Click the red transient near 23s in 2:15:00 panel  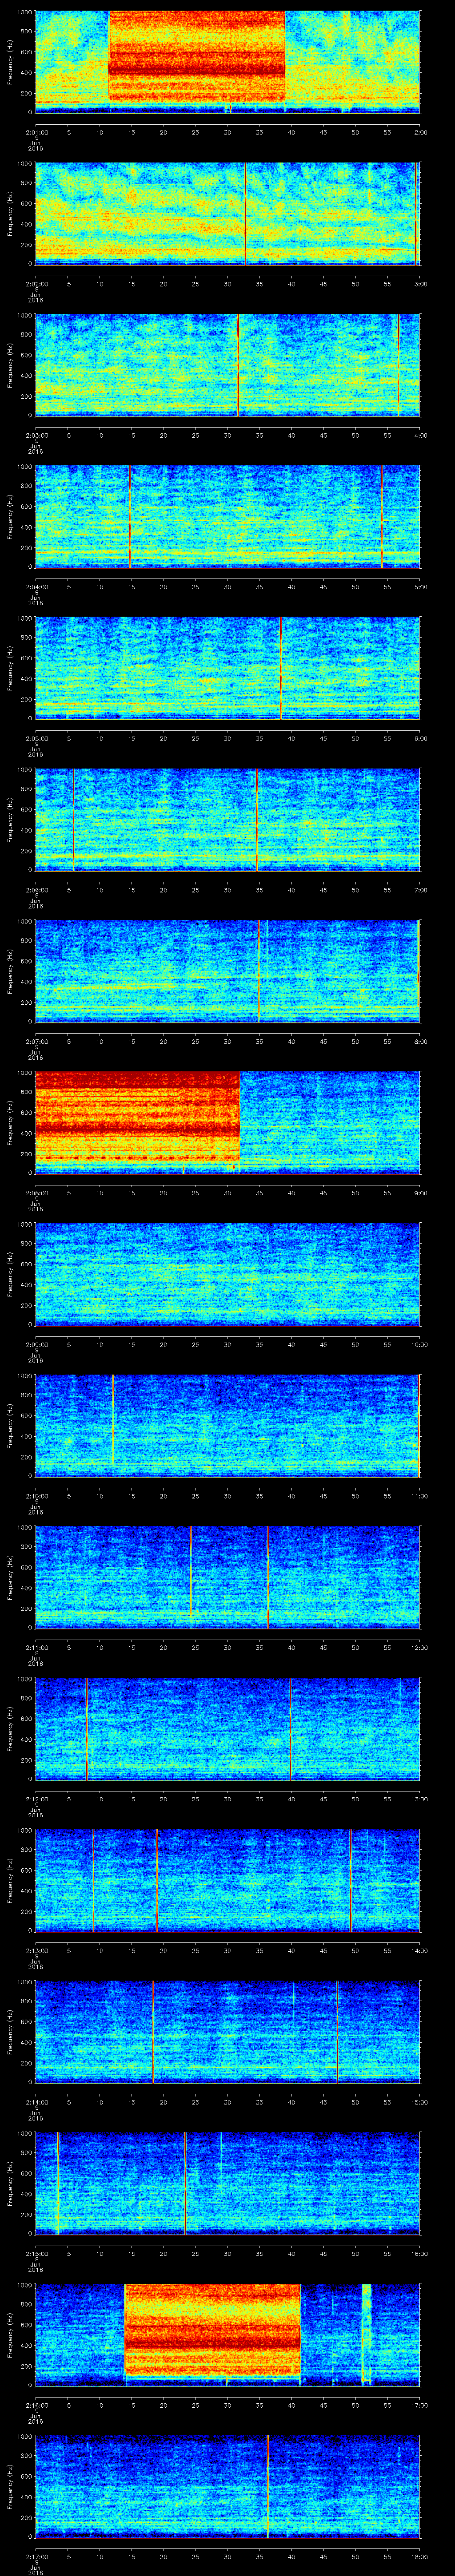[185, 2182]
